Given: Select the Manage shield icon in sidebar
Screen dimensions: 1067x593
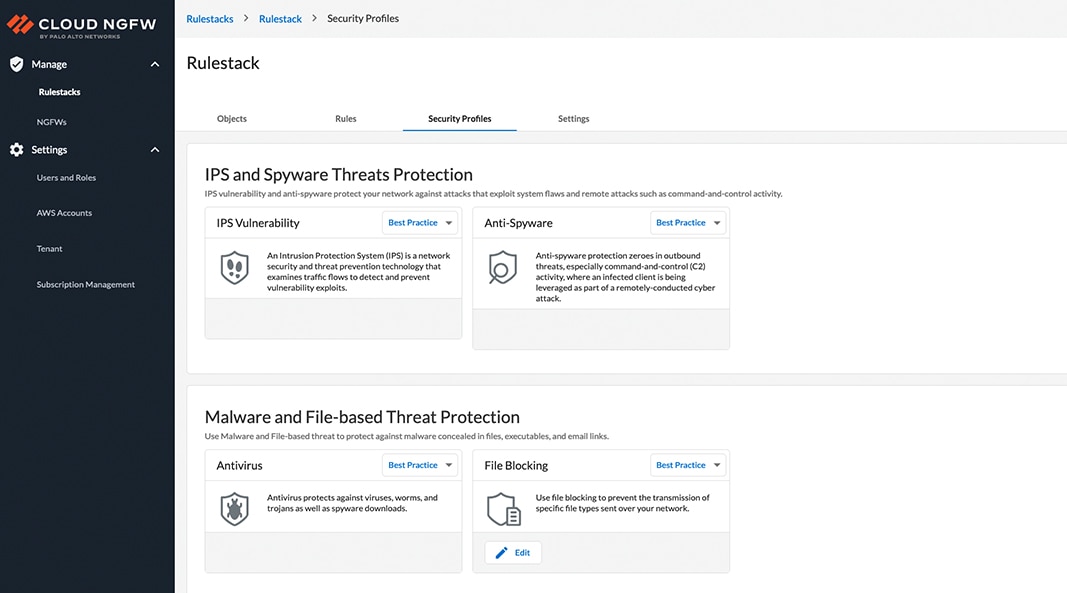Looking at the screenshot, I should tap(14, 63).
